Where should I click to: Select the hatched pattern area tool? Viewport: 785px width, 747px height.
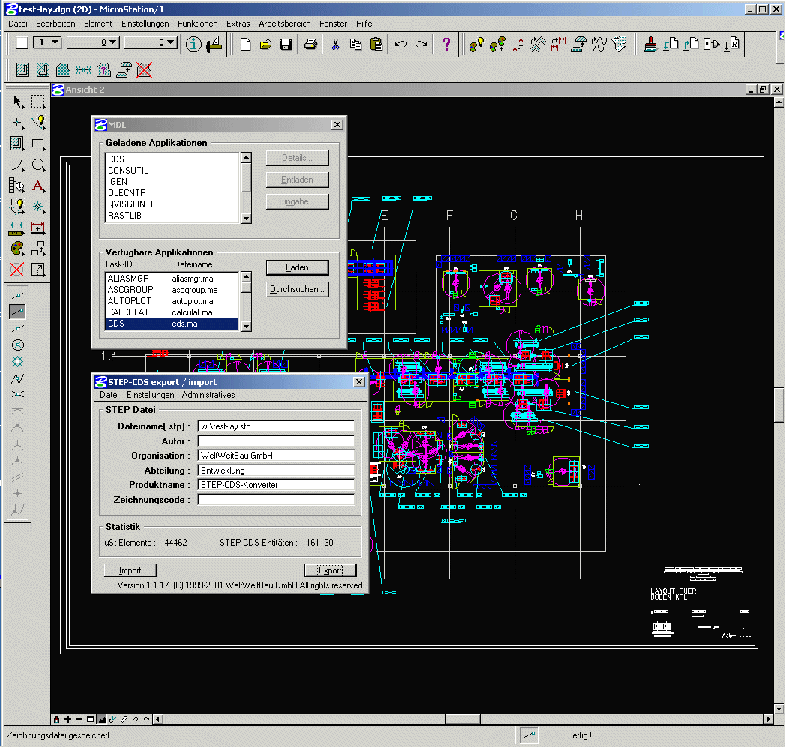(x=17, y=144)
